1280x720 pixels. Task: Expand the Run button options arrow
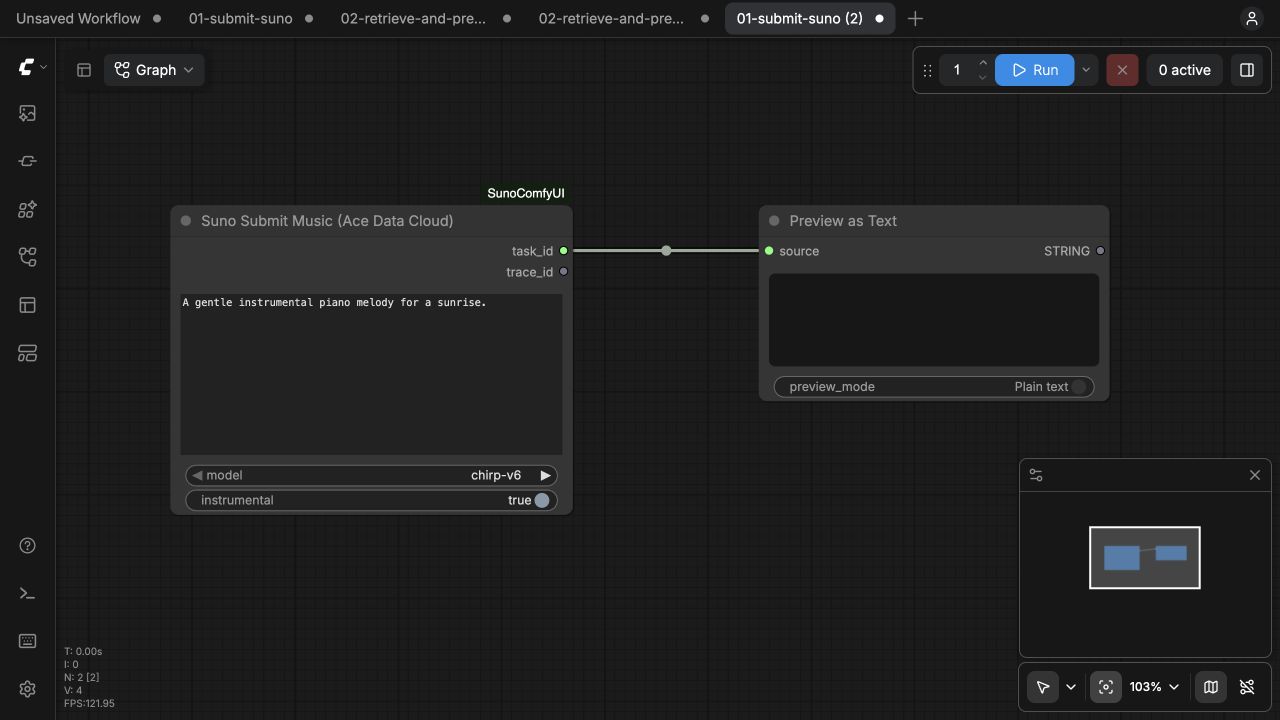pos(1085,70)
